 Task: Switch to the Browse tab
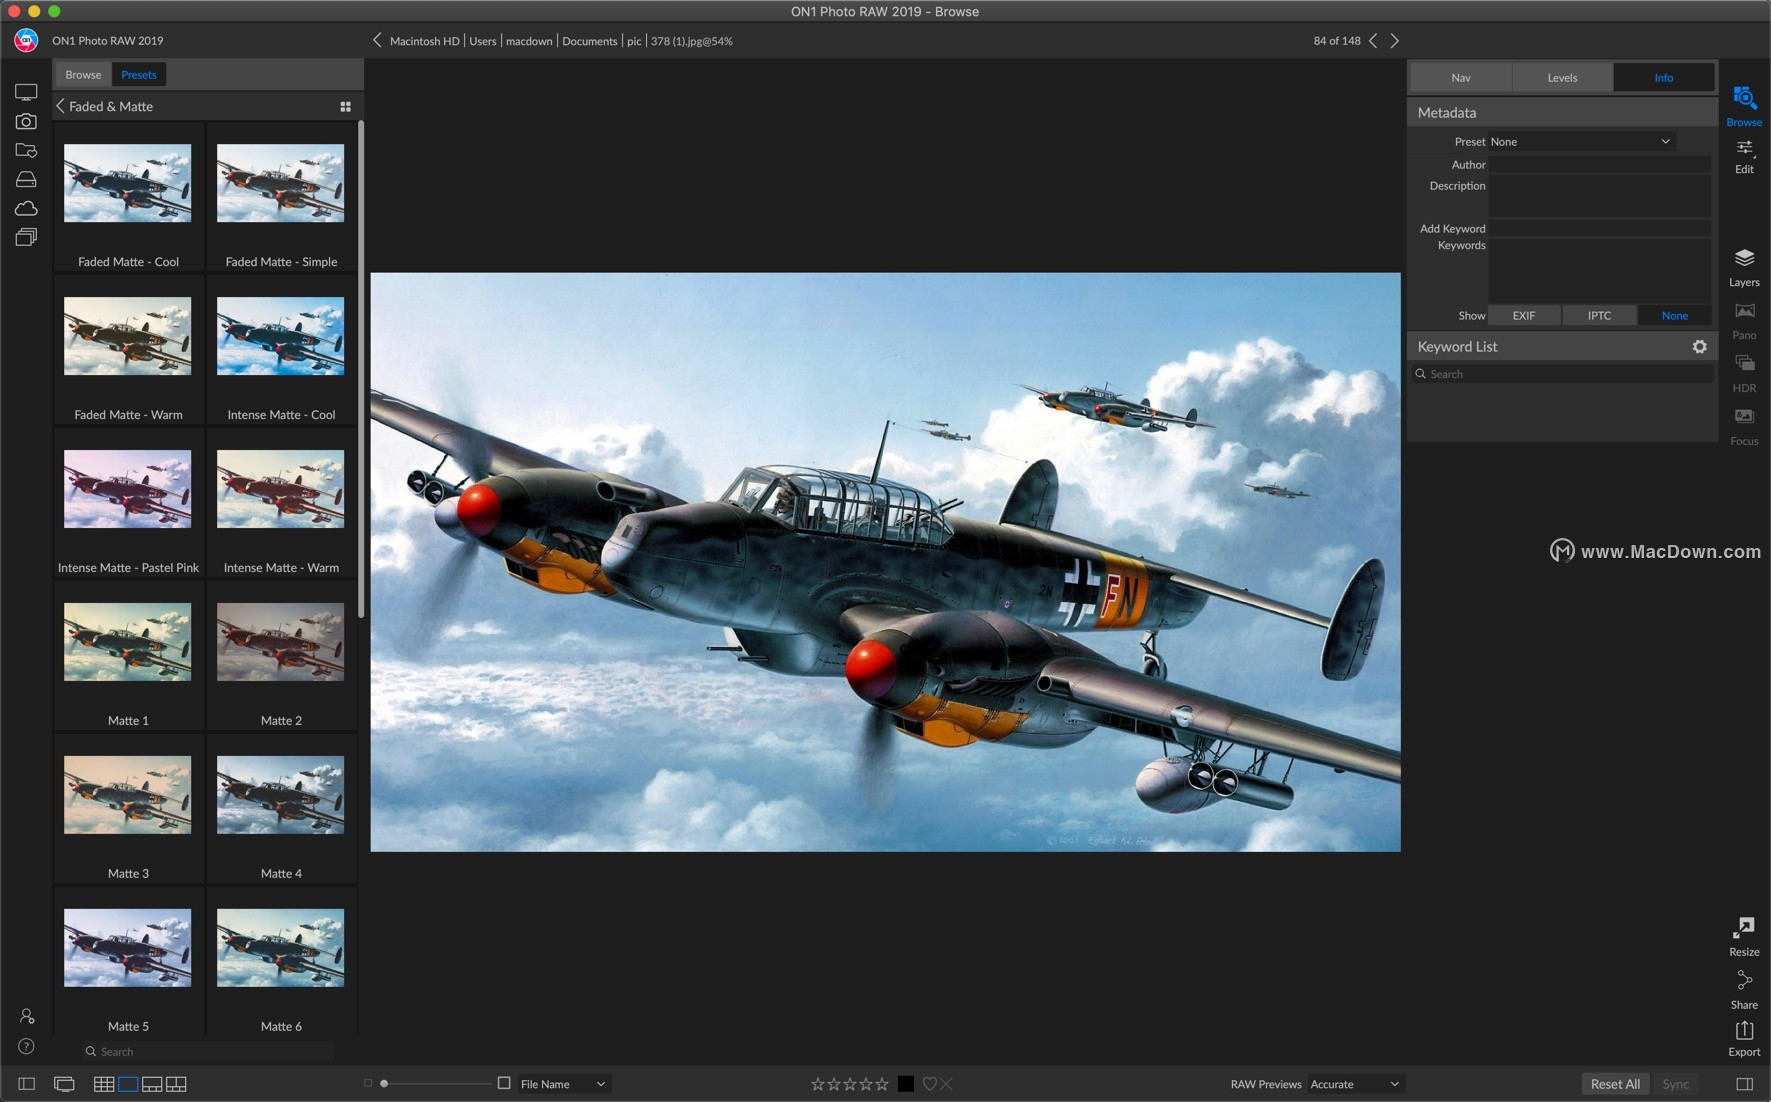coord(83,74)
